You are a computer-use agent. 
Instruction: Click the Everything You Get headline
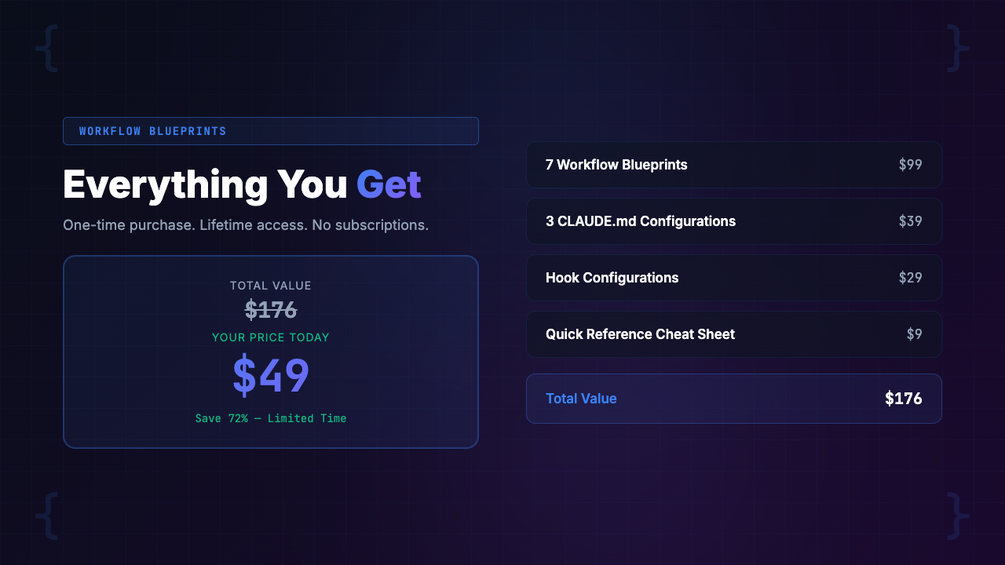(242, 185)
